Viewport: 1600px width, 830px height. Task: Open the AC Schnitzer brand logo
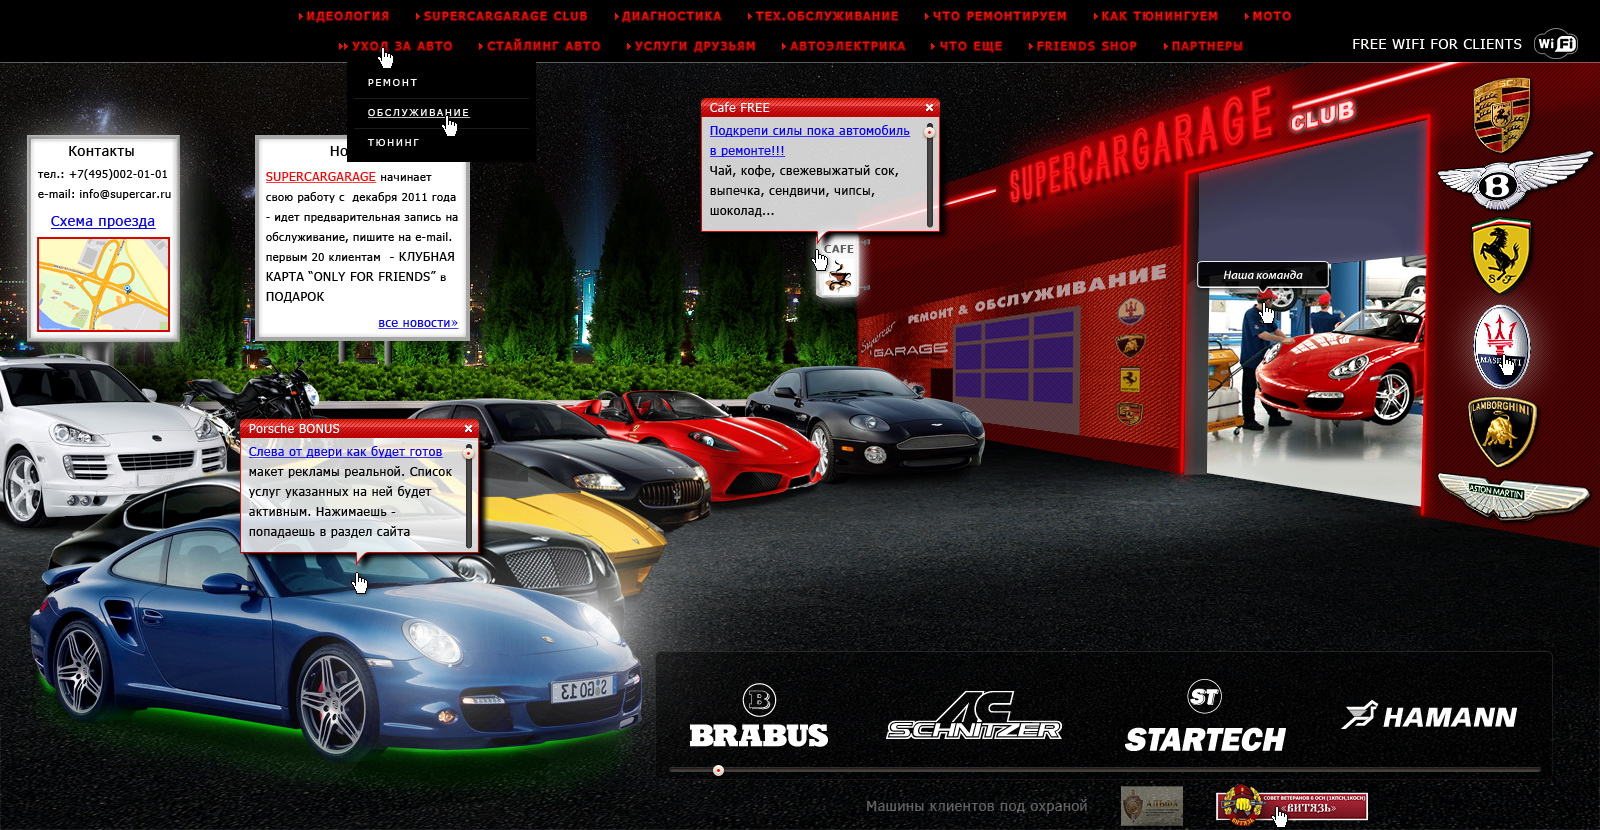[x=974, y=716]
